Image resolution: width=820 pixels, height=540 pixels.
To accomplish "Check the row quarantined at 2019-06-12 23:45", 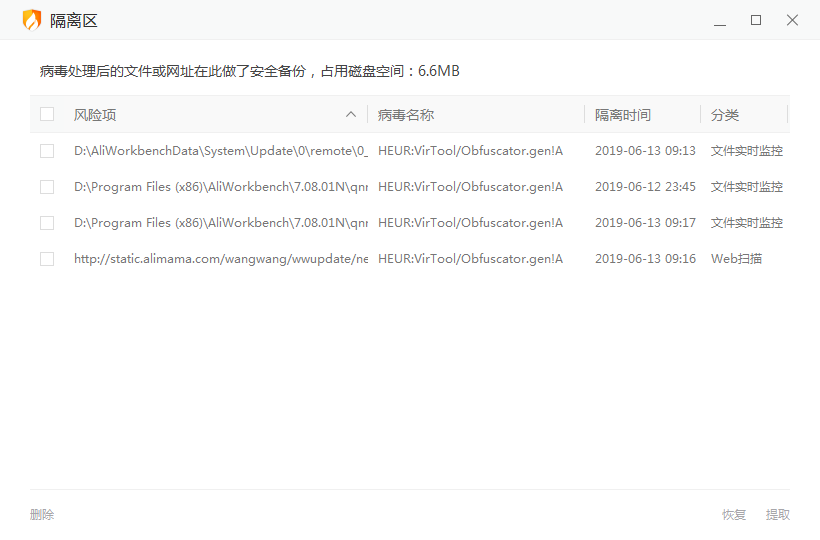I will (47, 187).
